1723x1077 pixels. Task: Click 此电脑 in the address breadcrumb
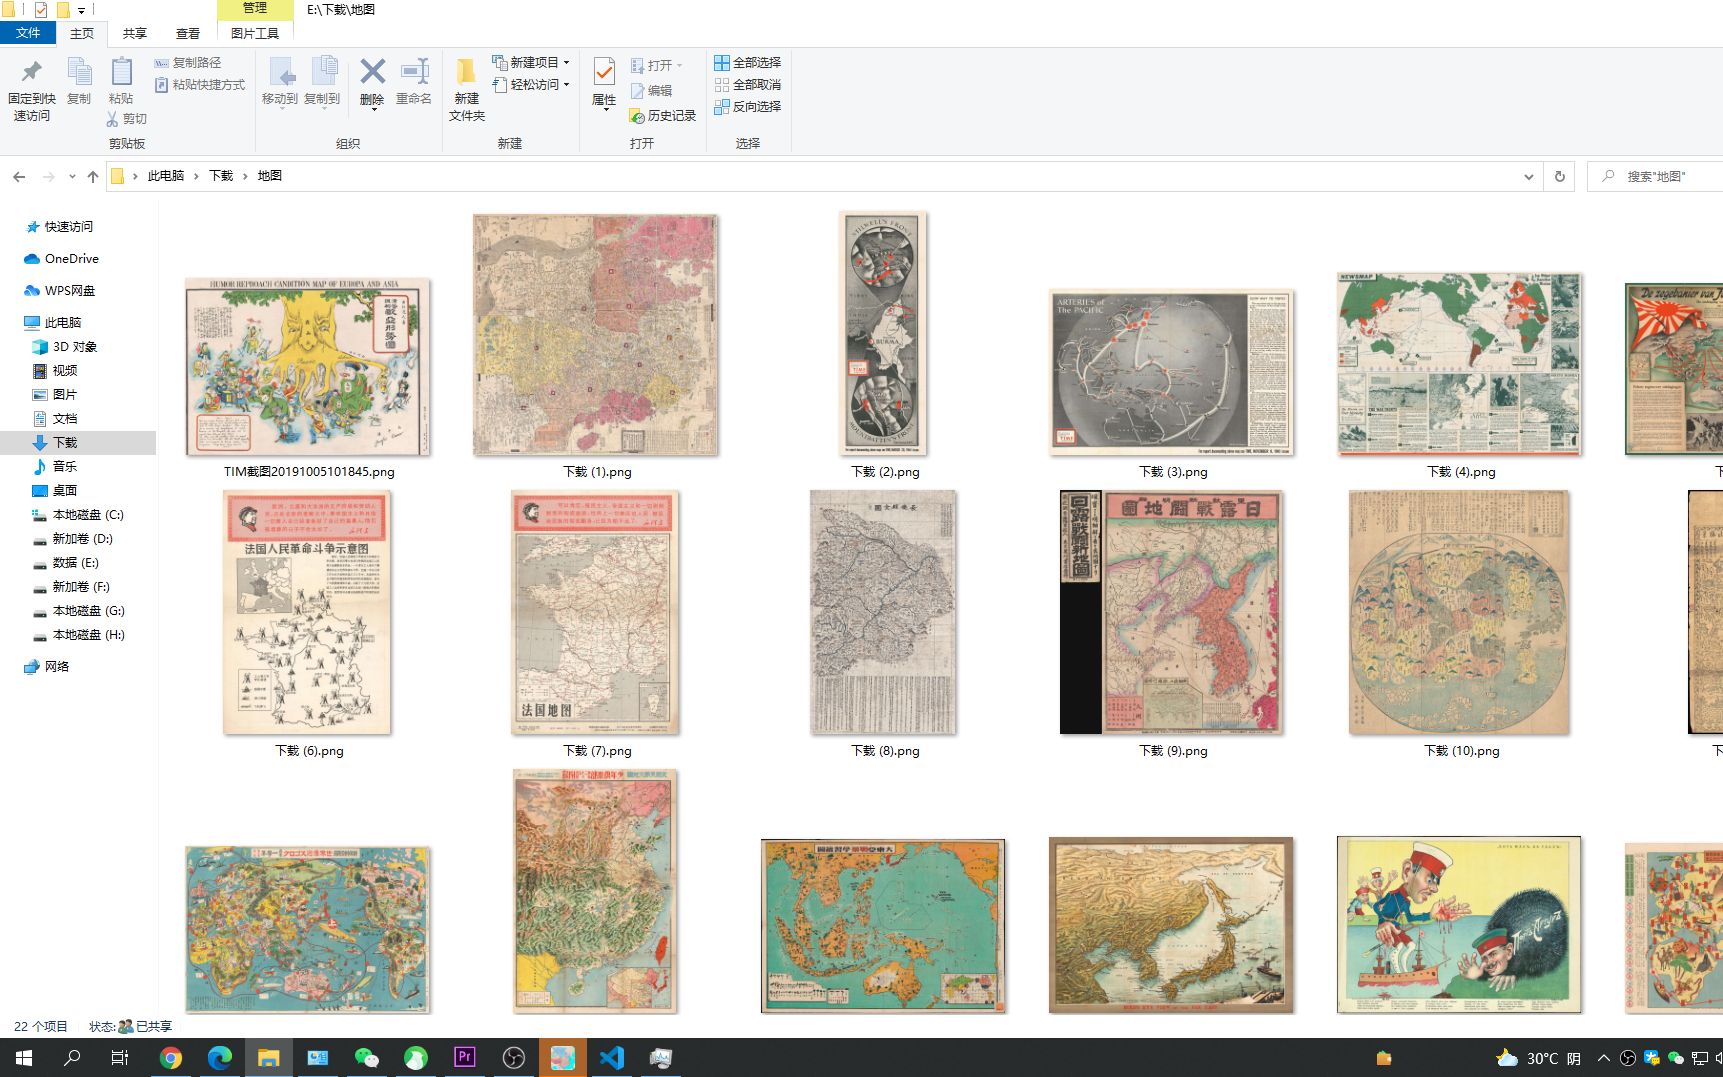coord(166,176)
